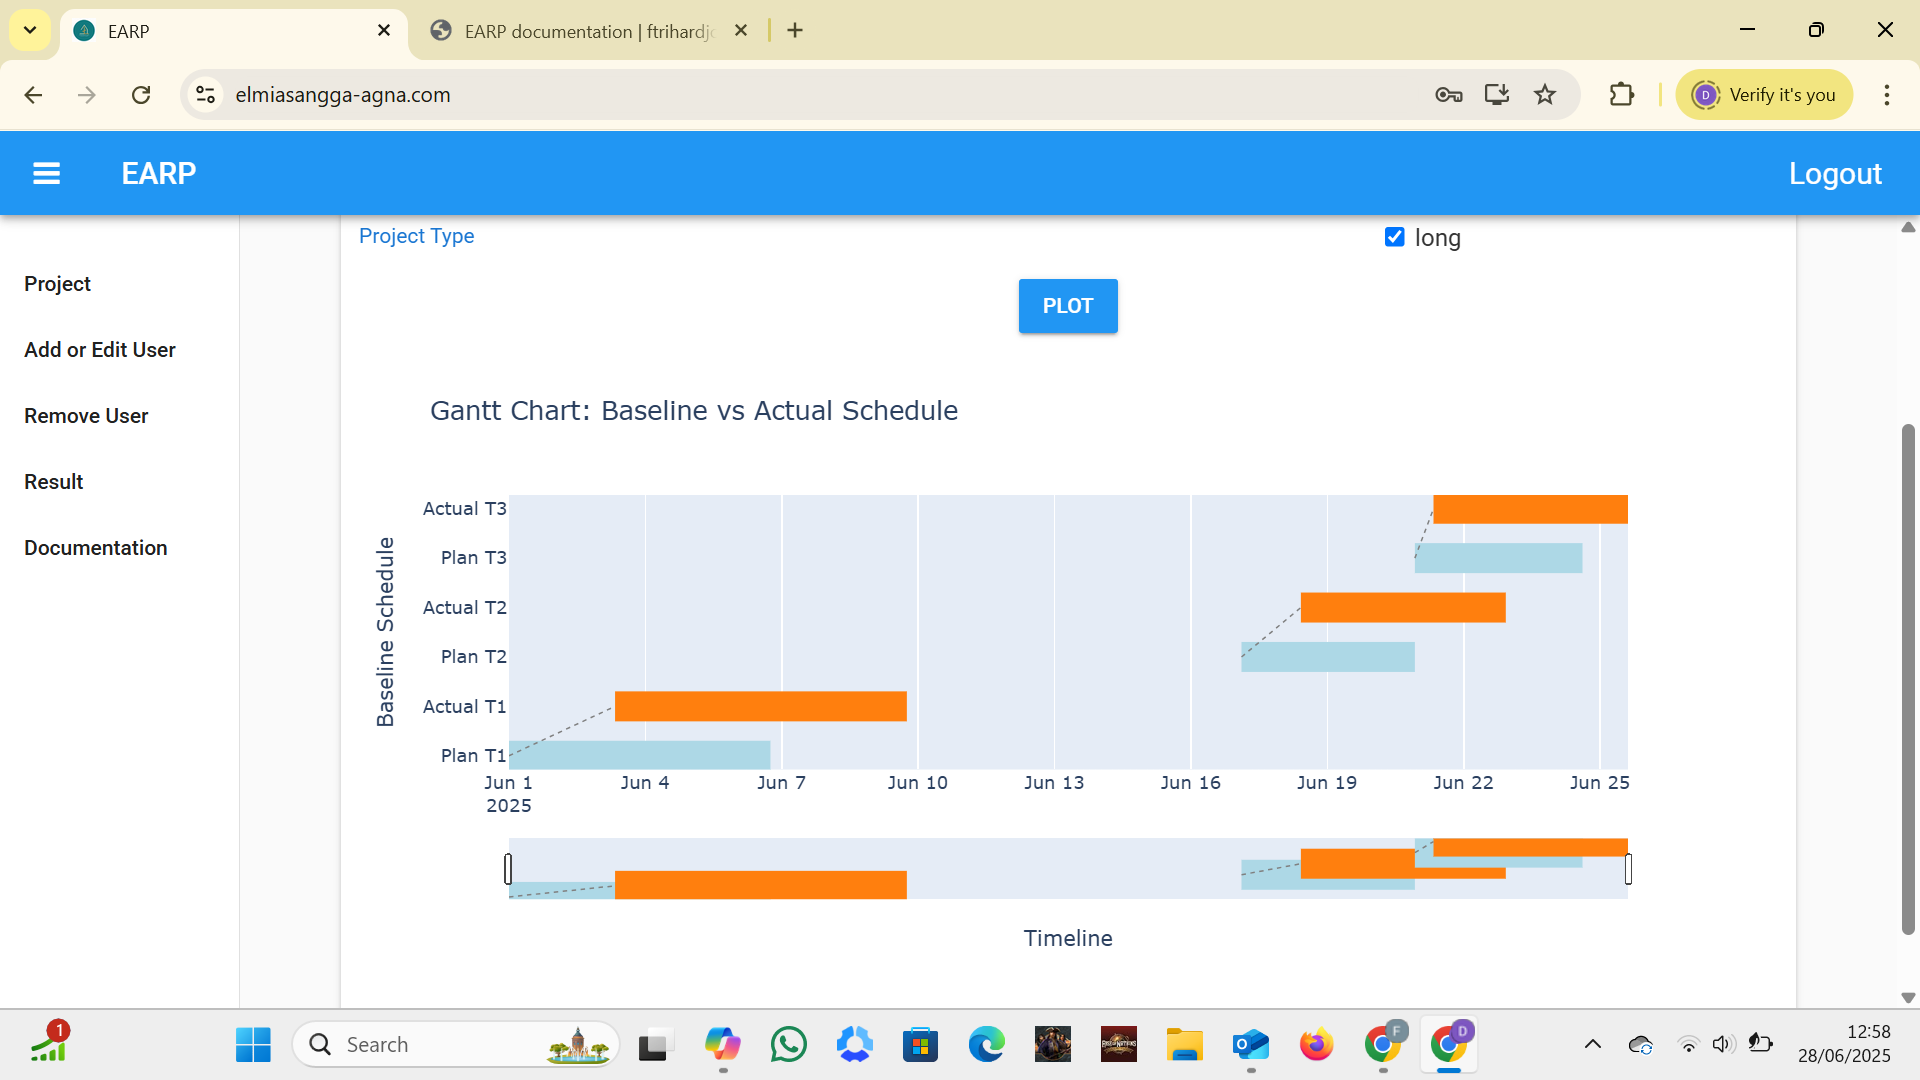Click the left range slider handle

508,869
